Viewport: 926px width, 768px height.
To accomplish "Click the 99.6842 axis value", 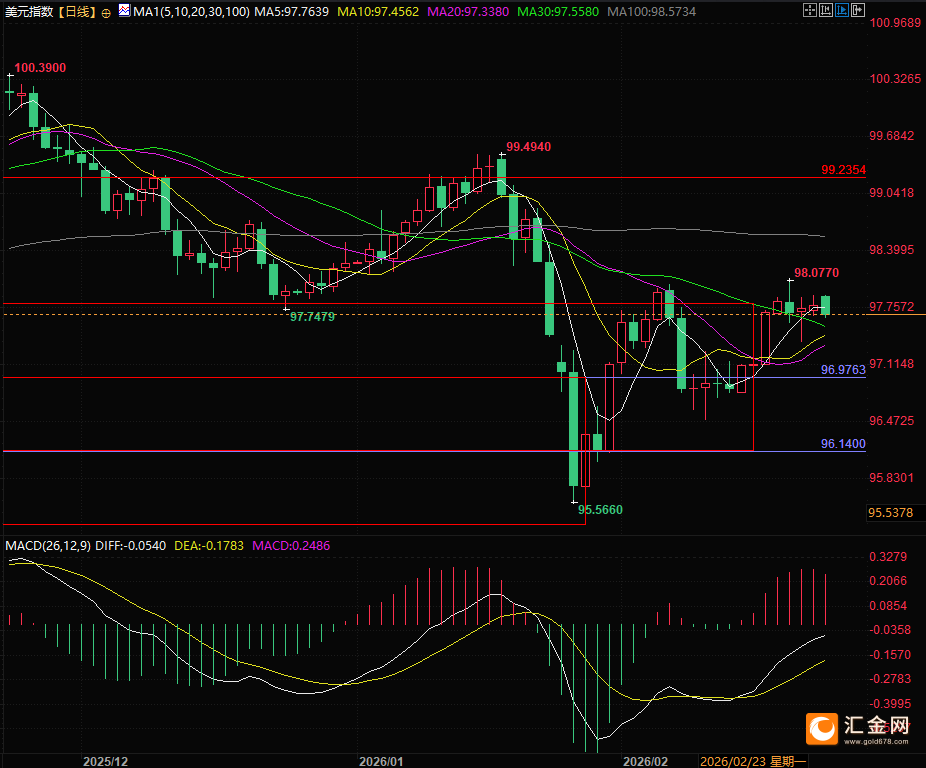I will click(x=892, y=136).
